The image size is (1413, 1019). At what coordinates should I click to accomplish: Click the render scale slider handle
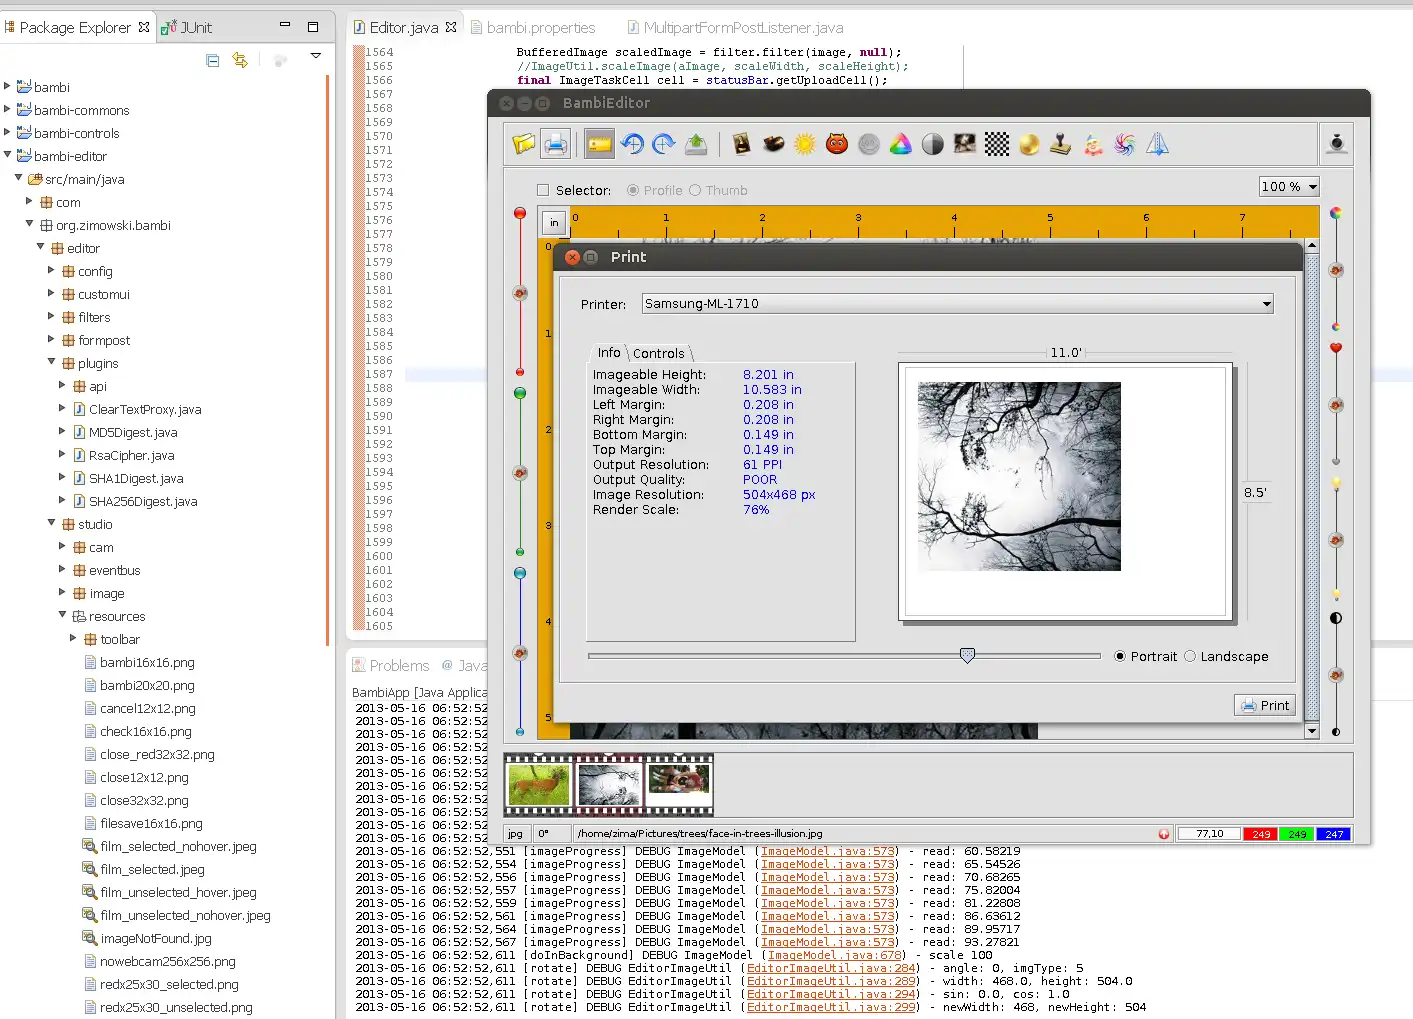[967, 655]
